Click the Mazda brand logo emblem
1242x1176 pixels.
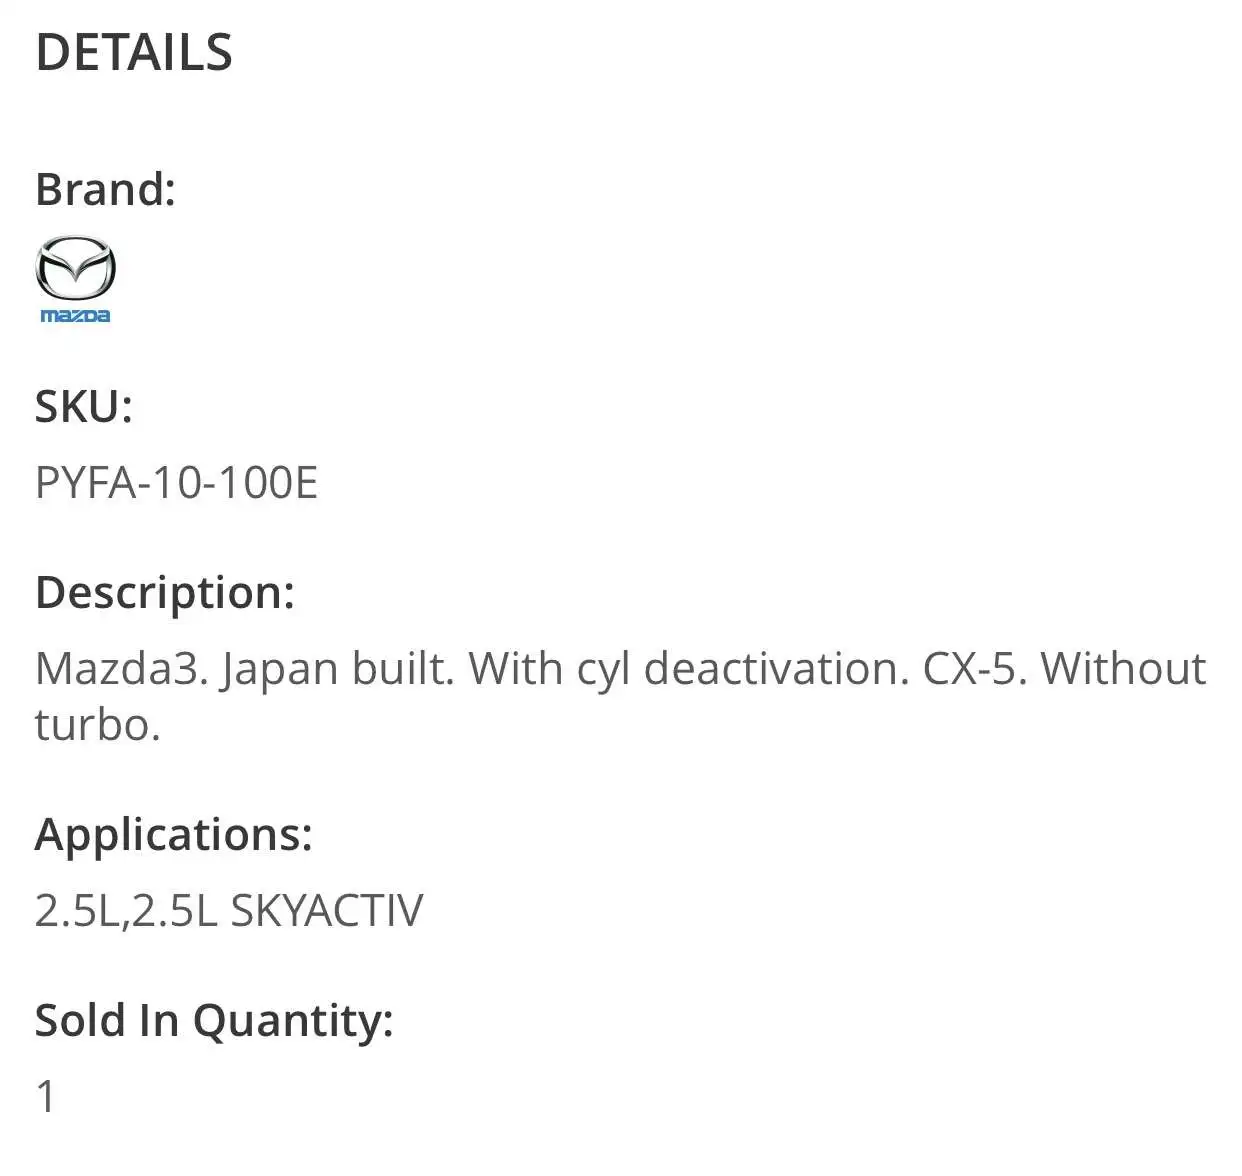coord(75,268)
